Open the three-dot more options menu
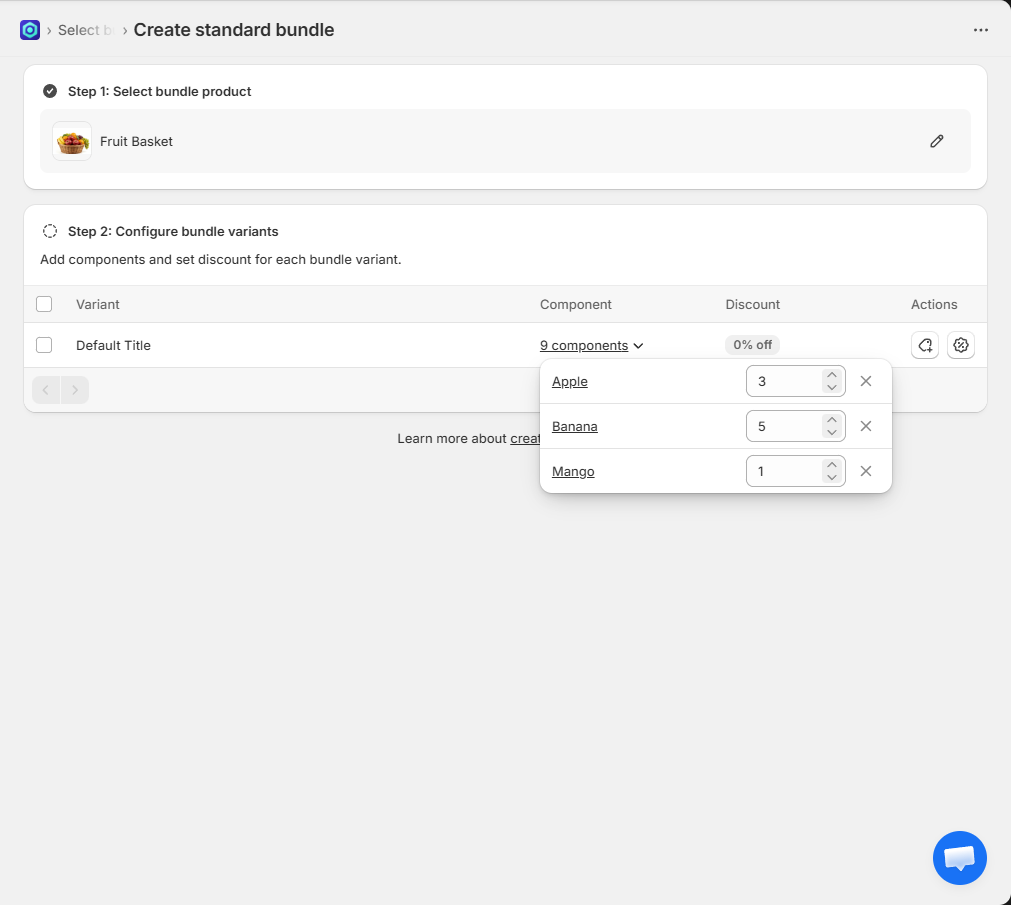Viewport: 1011px width, 905px height. pyautogui.click(x=981, y=30)
